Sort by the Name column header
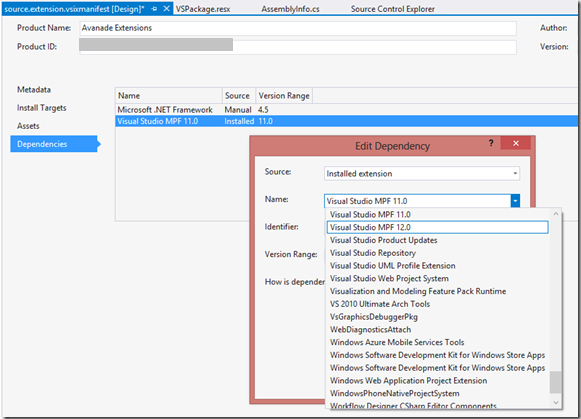Image resolution: width=581 pixels, height=419 pixels. pyautogui.click(x=169, y=96)
